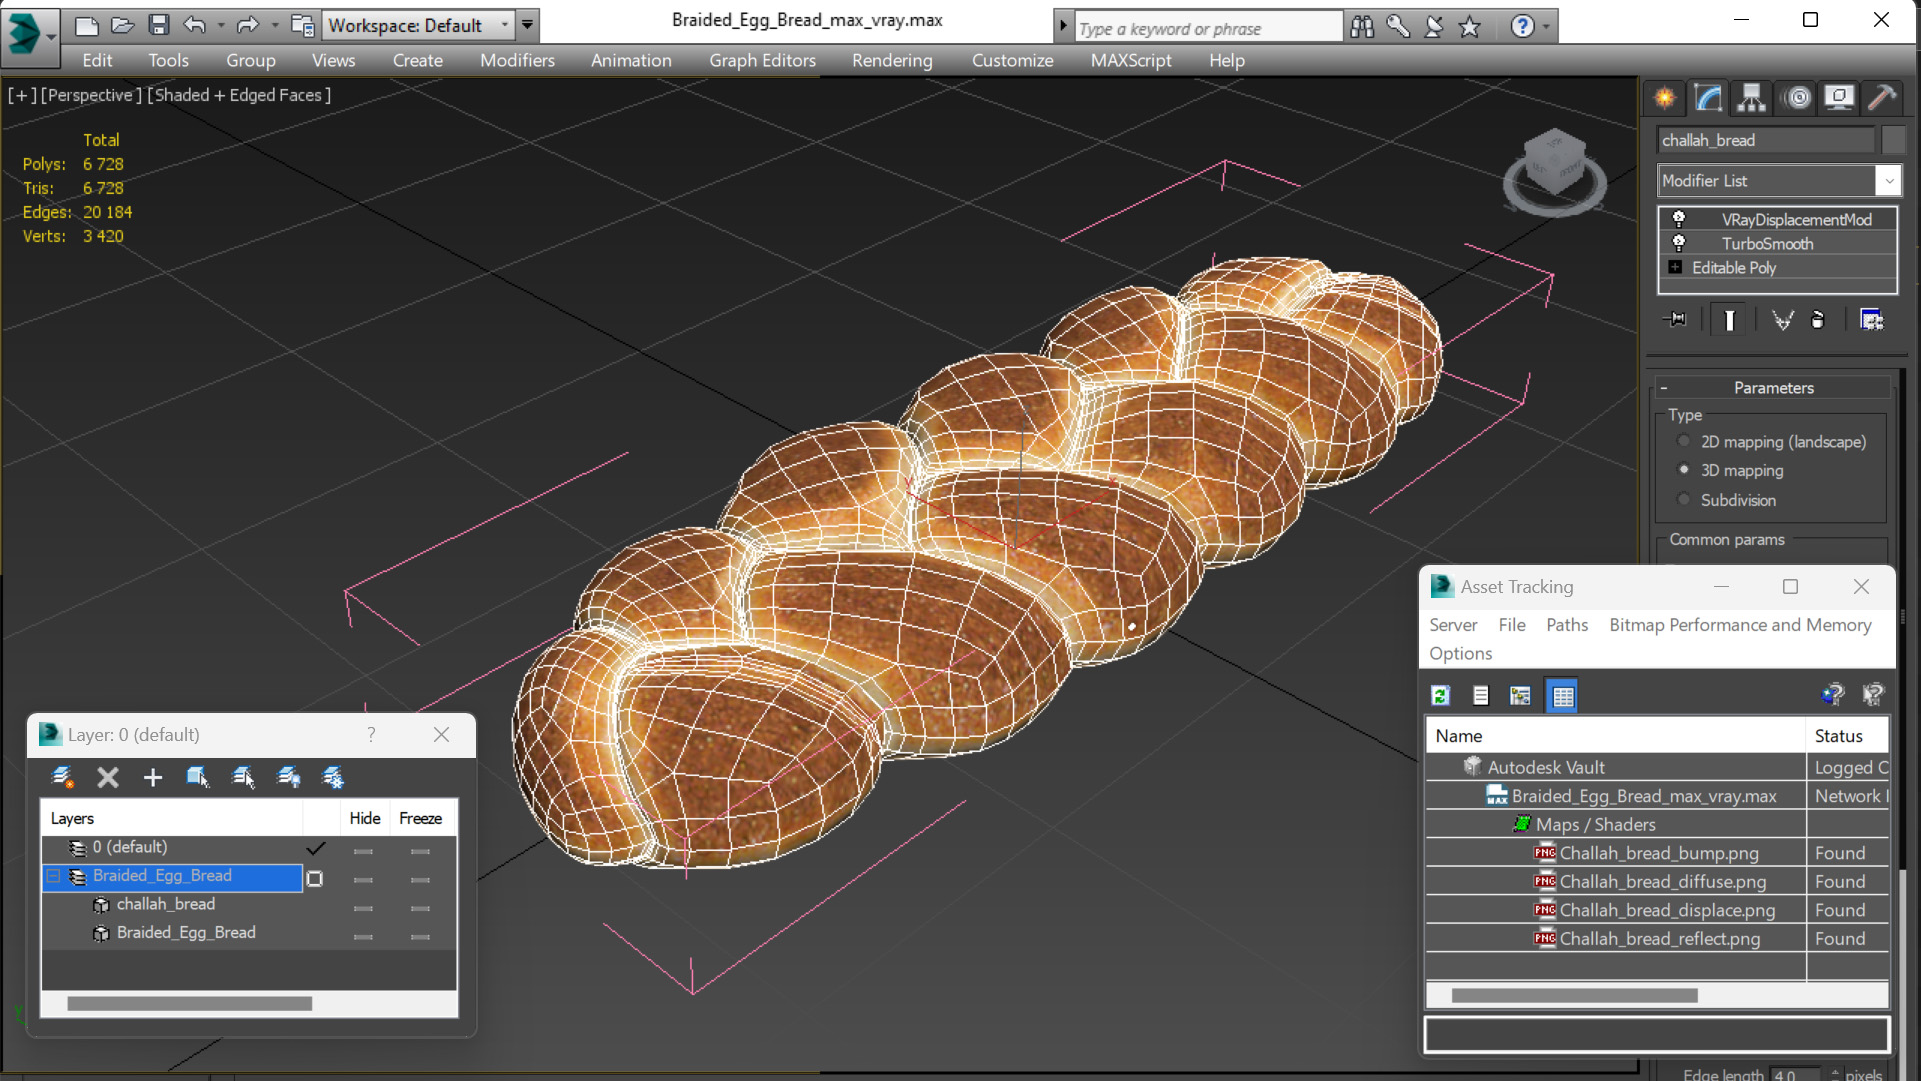Select 2D mapping (landscape) radio button
The height and width of the screenshot is (1081, 1921).
click(x=1684, y=441)
